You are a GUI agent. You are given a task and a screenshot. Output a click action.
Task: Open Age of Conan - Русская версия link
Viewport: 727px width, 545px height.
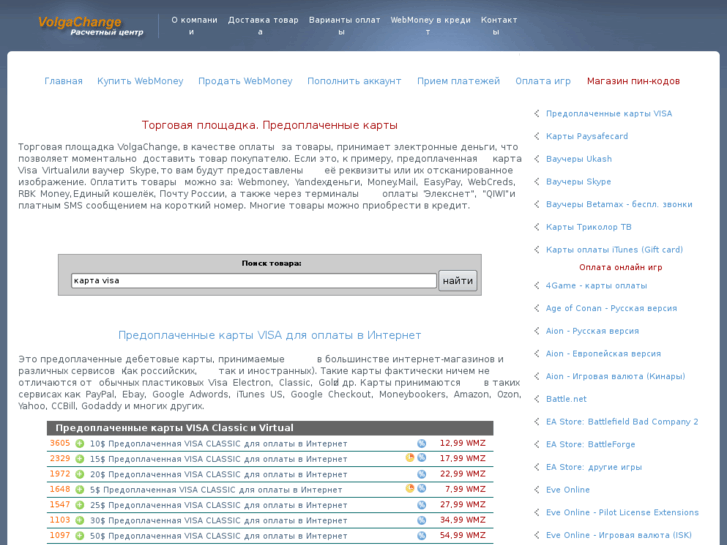pos(611,308)
